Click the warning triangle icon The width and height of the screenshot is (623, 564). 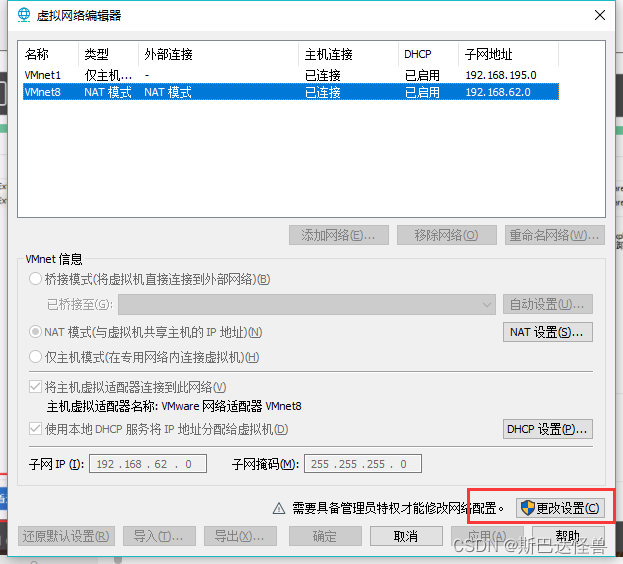[279, 508]
